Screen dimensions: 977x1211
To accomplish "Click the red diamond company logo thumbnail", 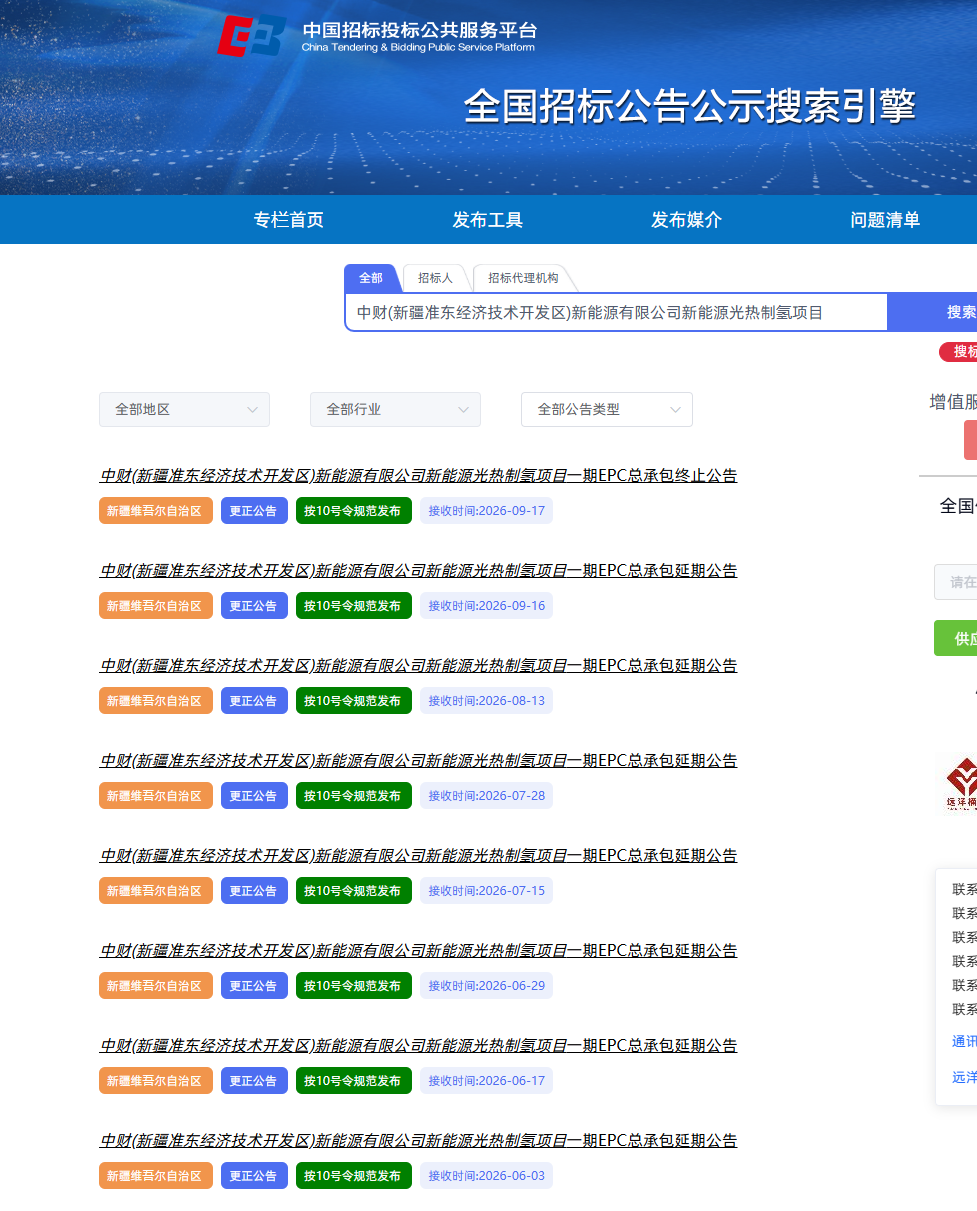I will coord(961,782).
